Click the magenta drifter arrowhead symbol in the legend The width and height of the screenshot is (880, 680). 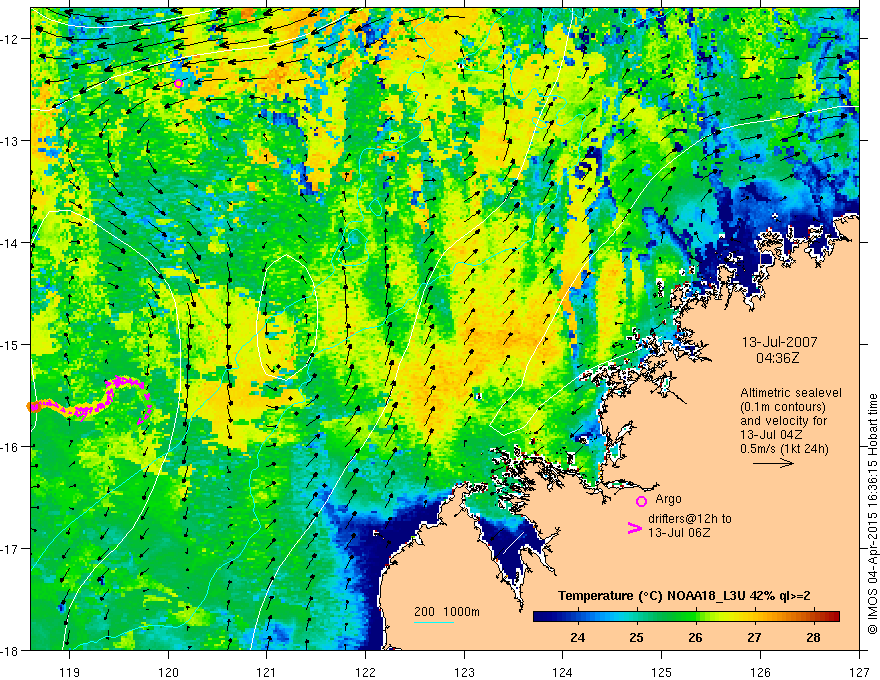[x=635, y=528]
